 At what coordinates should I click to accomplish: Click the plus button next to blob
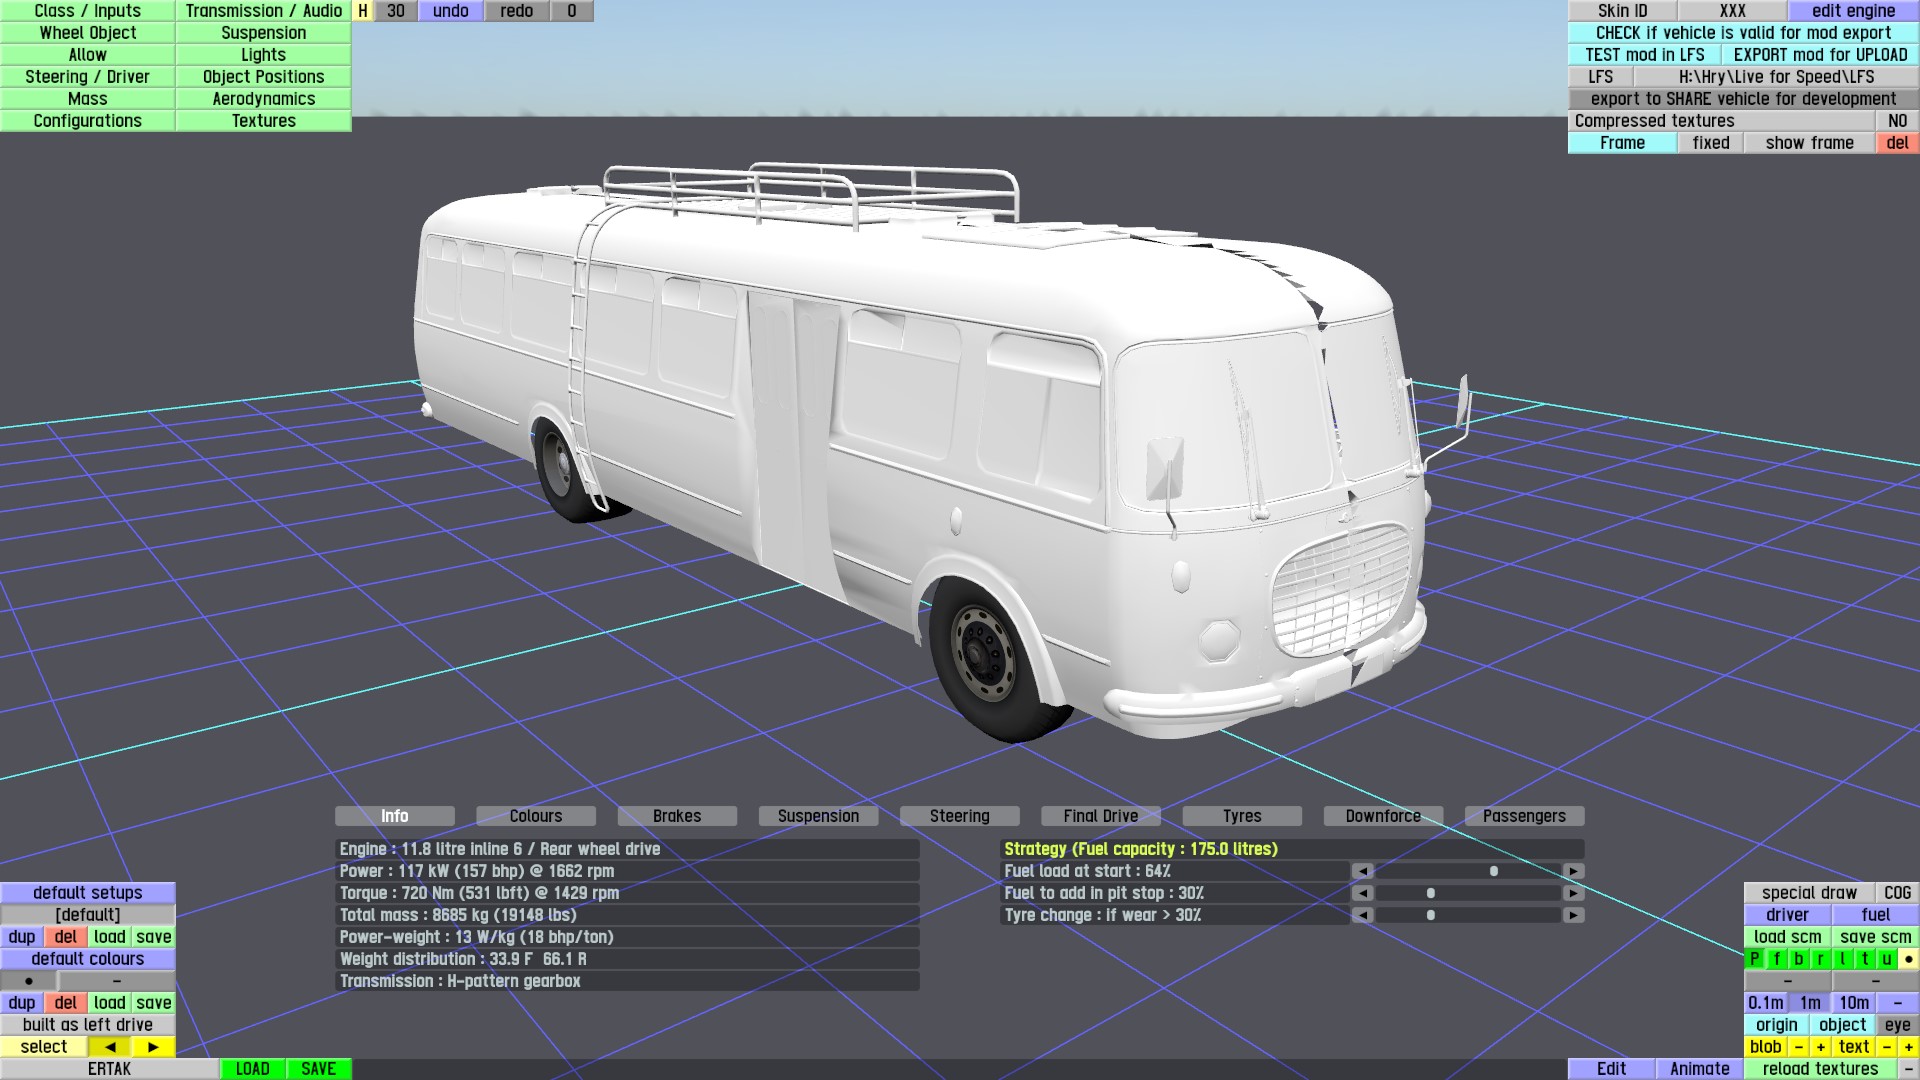click(x=1820, y=1047)
